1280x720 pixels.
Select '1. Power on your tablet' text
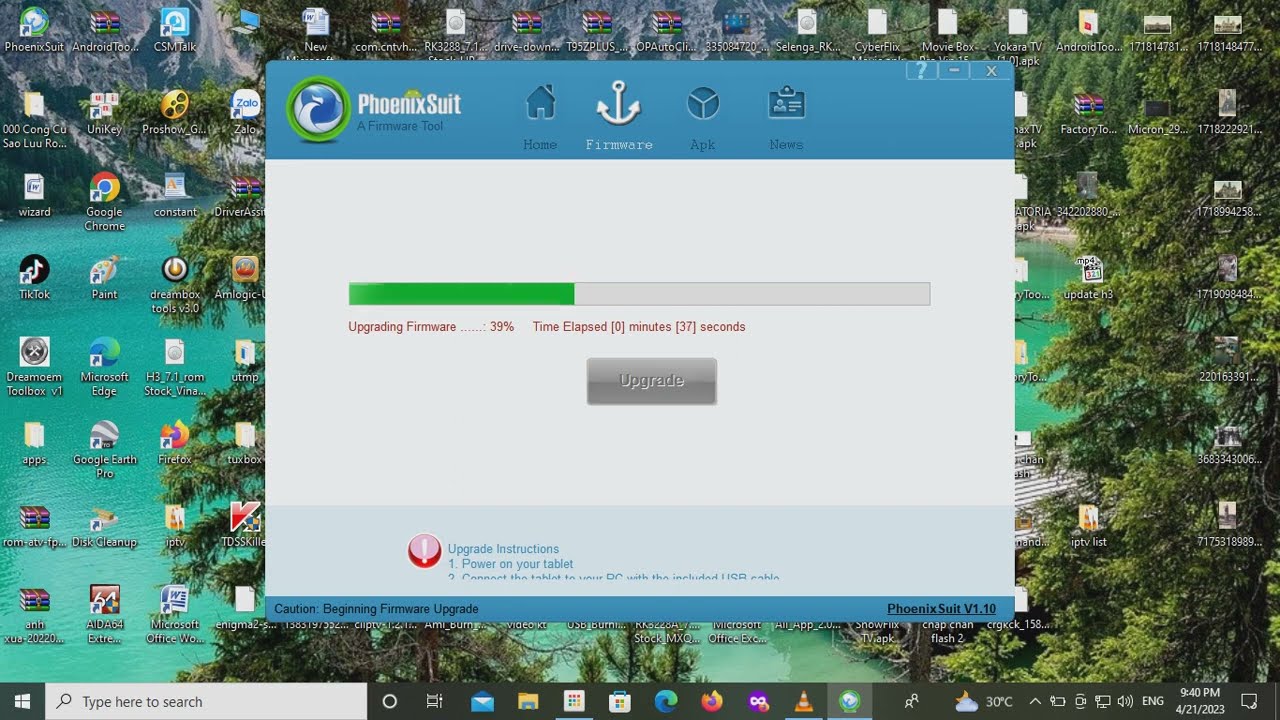coord(510,564)
